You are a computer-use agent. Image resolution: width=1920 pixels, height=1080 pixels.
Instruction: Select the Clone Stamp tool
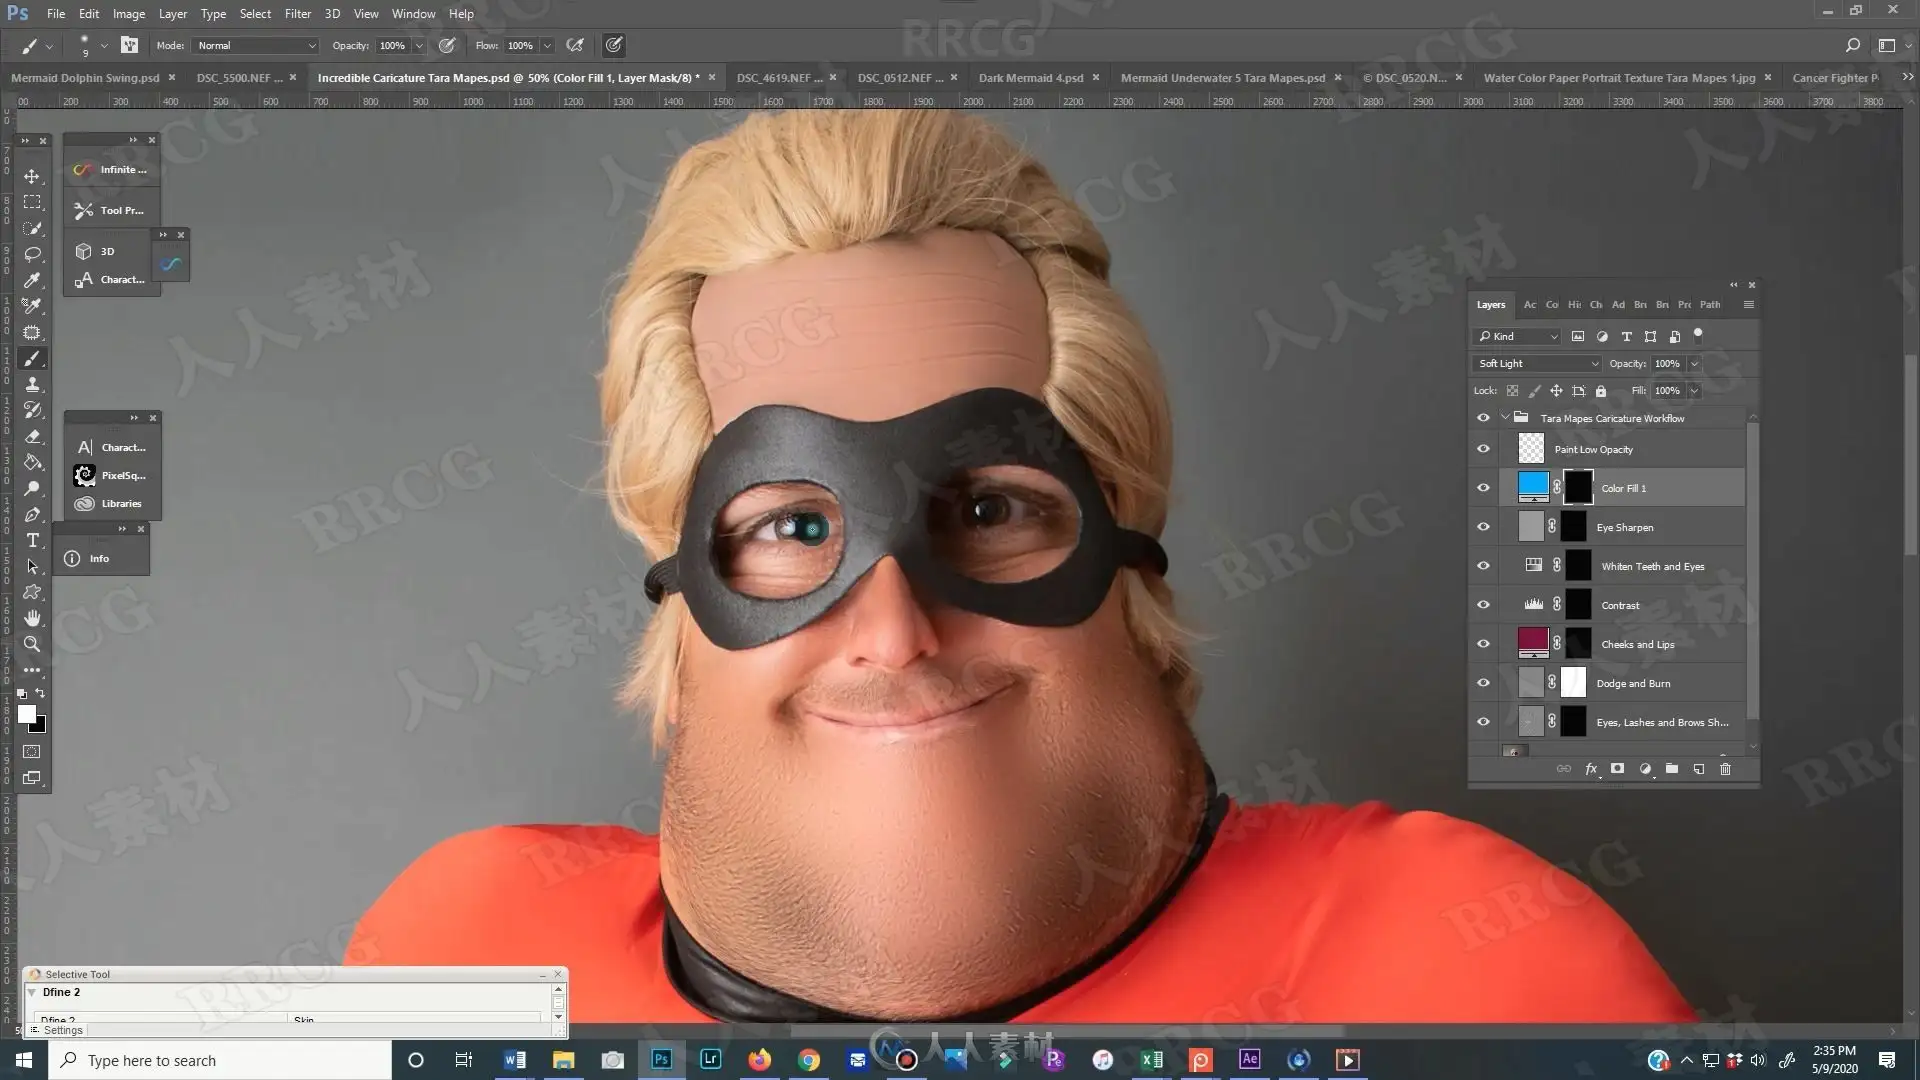pos(32,384)
